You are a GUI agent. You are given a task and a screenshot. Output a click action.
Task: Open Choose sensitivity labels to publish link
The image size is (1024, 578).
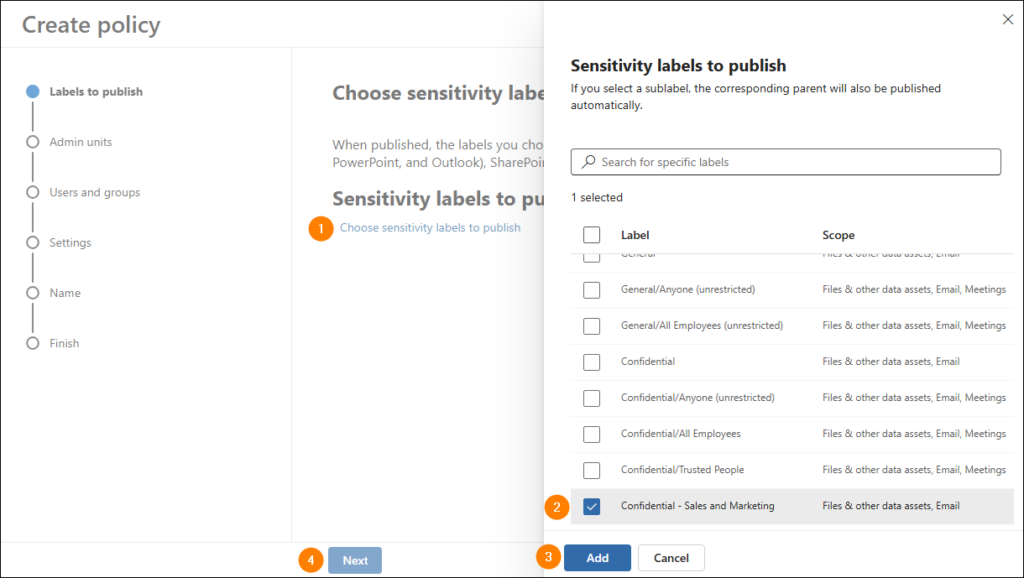(430, 227)
